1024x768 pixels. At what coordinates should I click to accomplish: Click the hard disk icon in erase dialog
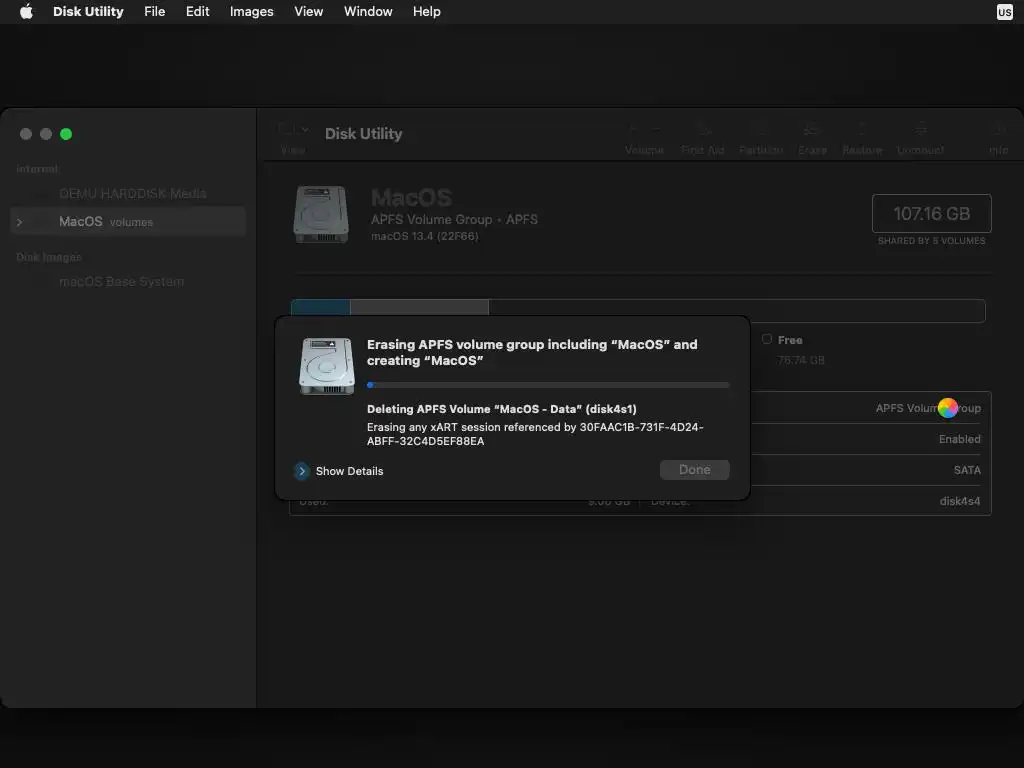[327, 366]
